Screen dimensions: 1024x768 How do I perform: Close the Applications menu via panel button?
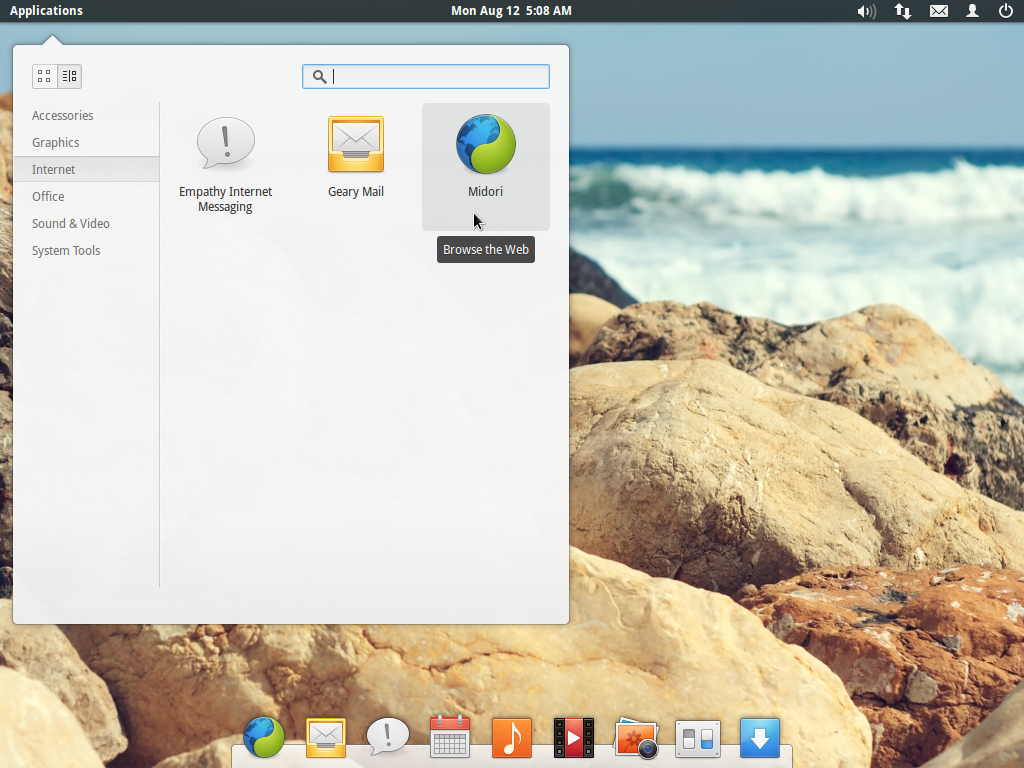point(46,10)
